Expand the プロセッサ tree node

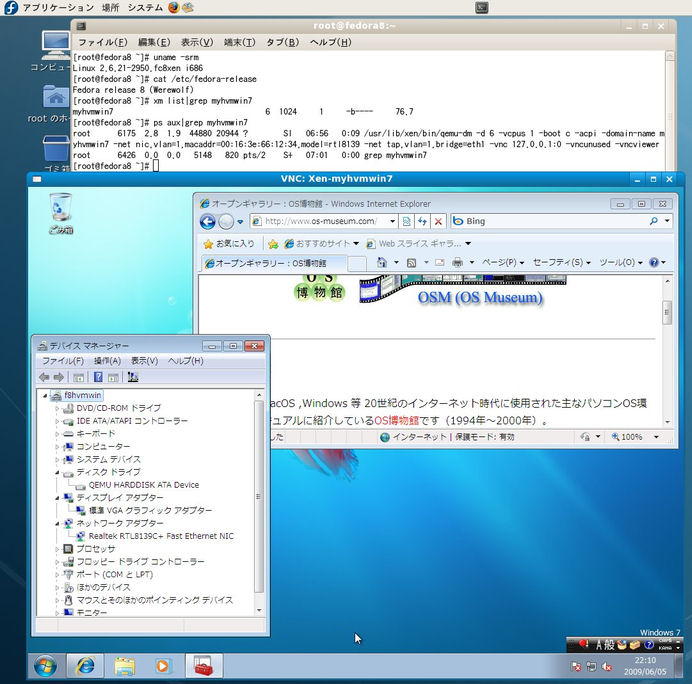(57, 549)
